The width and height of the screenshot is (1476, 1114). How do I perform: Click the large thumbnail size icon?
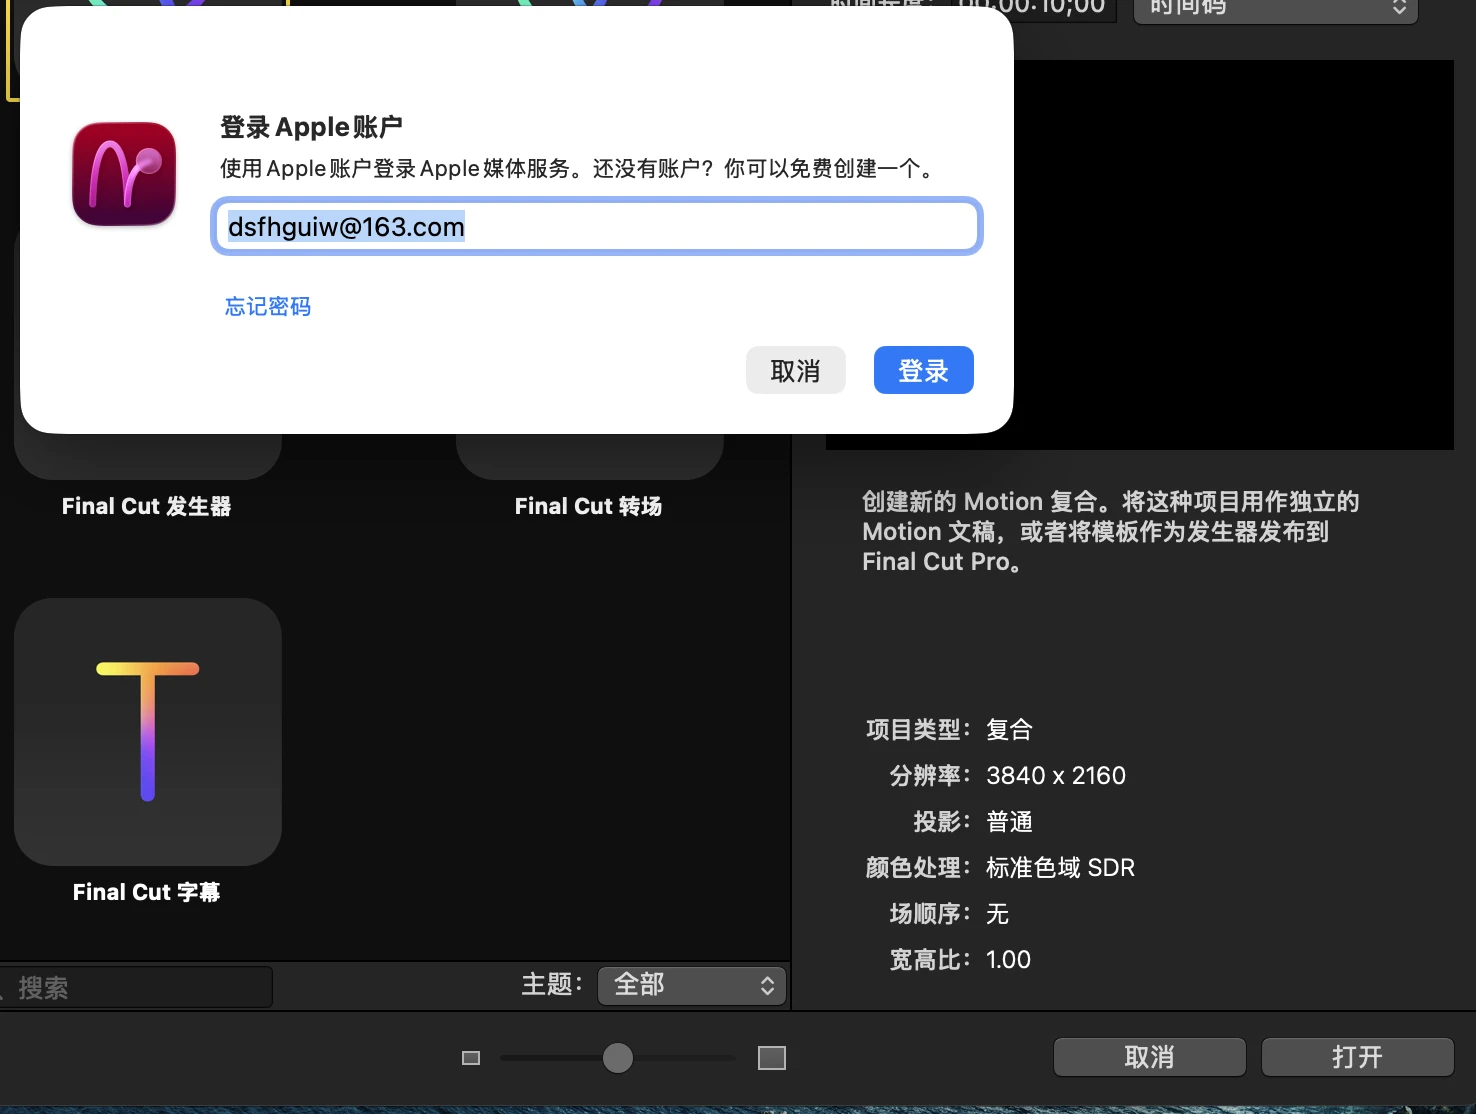coord(772,1058)
